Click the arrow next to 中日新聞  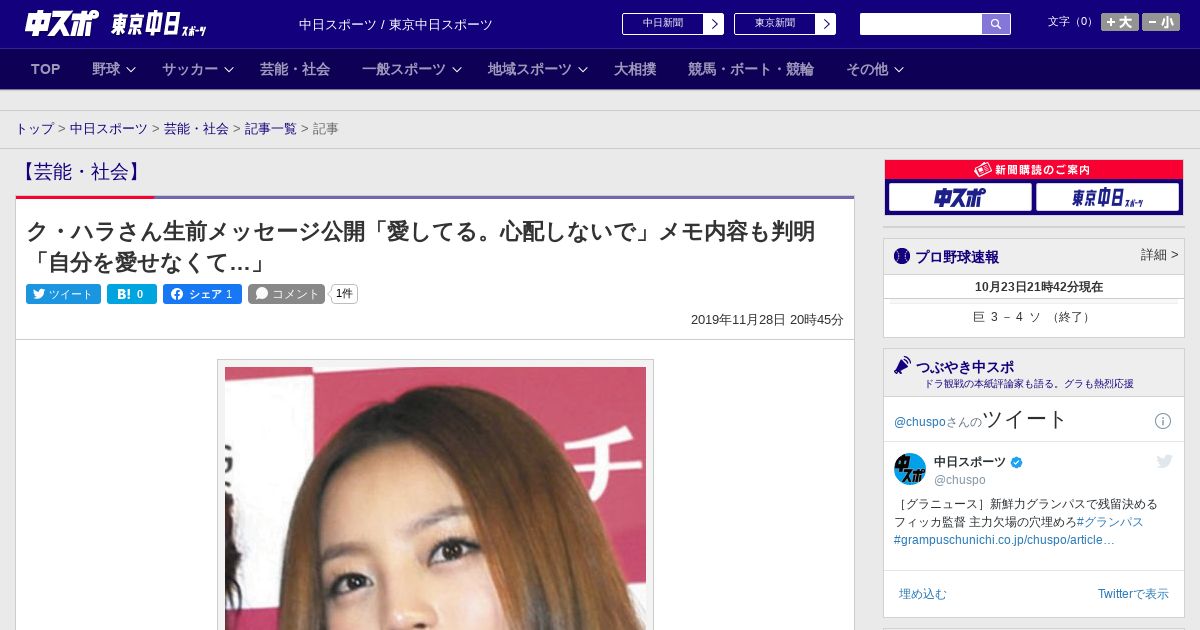tap(714, 24)
